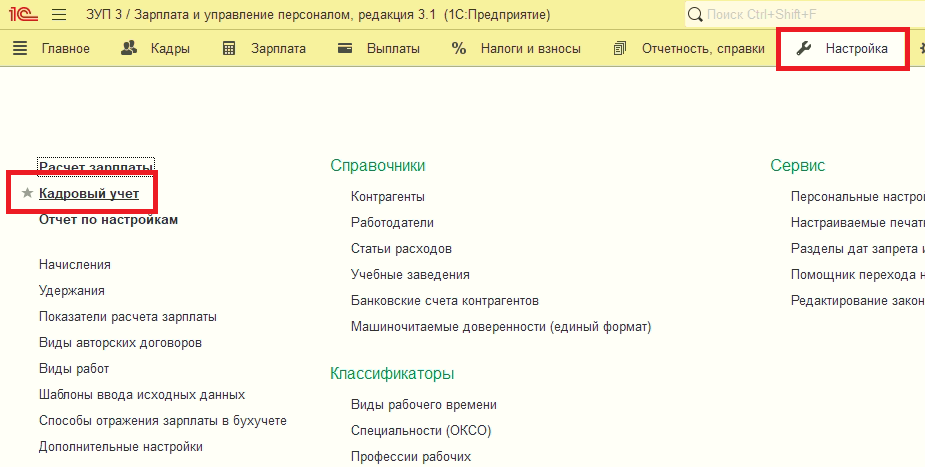This screenshot has height=467, width=925.
Task: Open Редактирование законодательства link
Action: pos(858,300)
